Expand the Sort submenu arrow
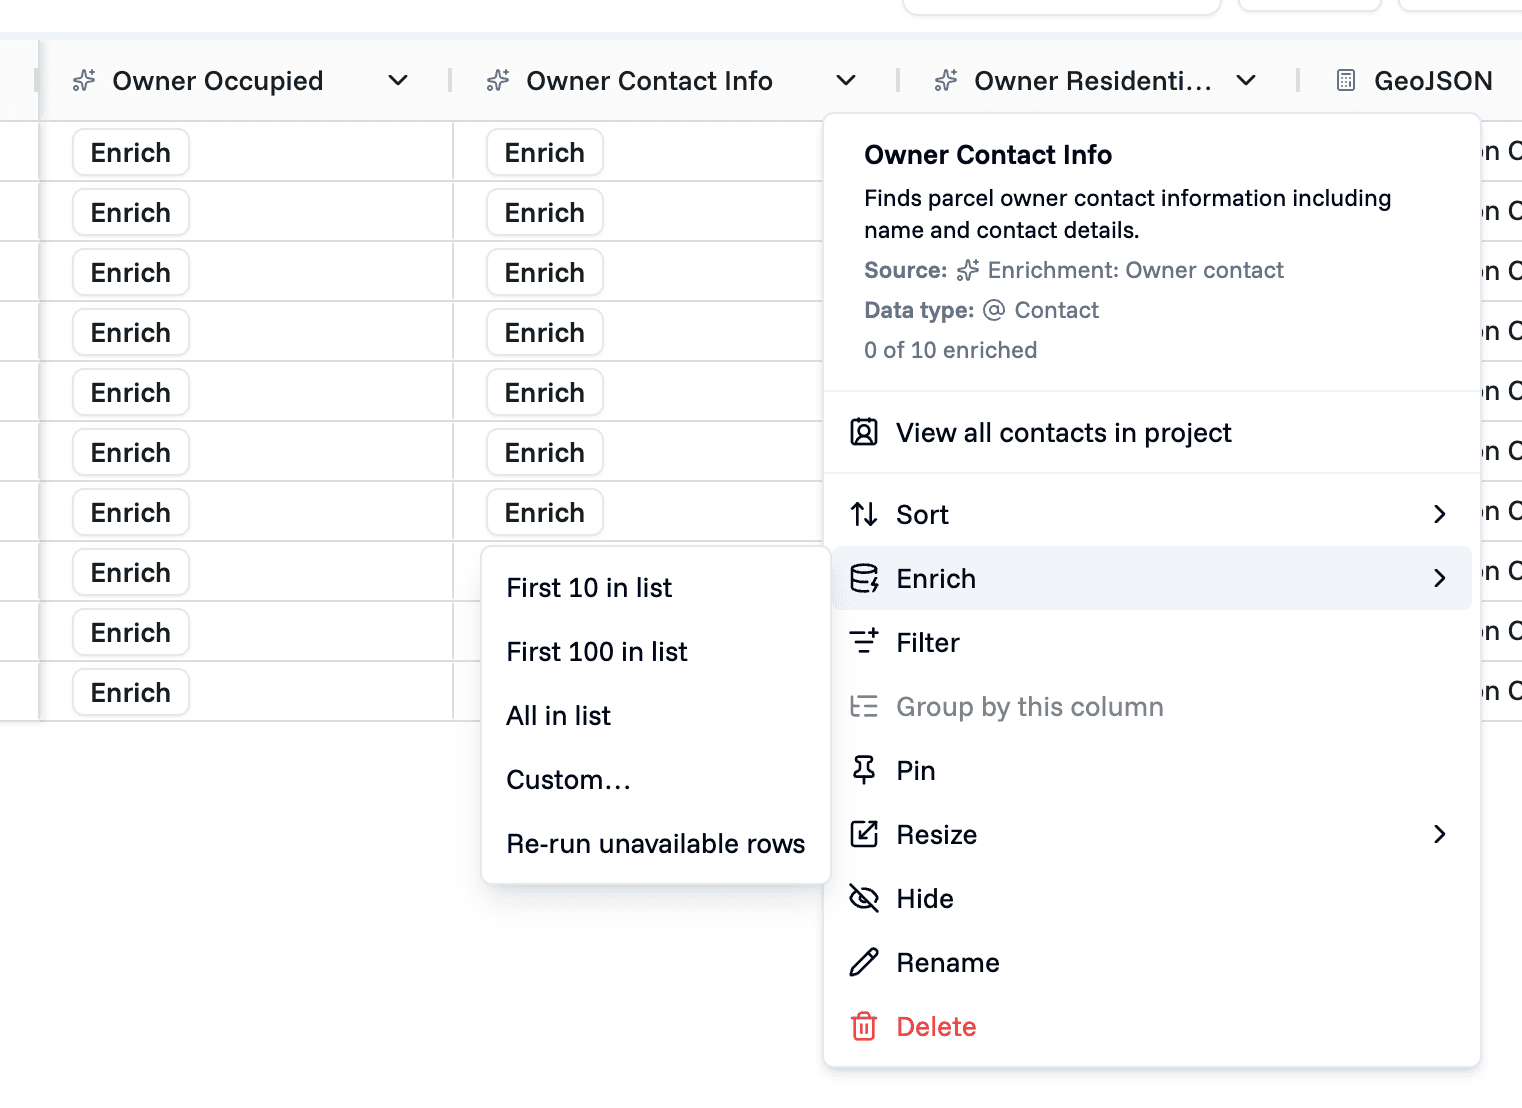Viewport: 1522px width, 1108px height. pos(1440,514)
